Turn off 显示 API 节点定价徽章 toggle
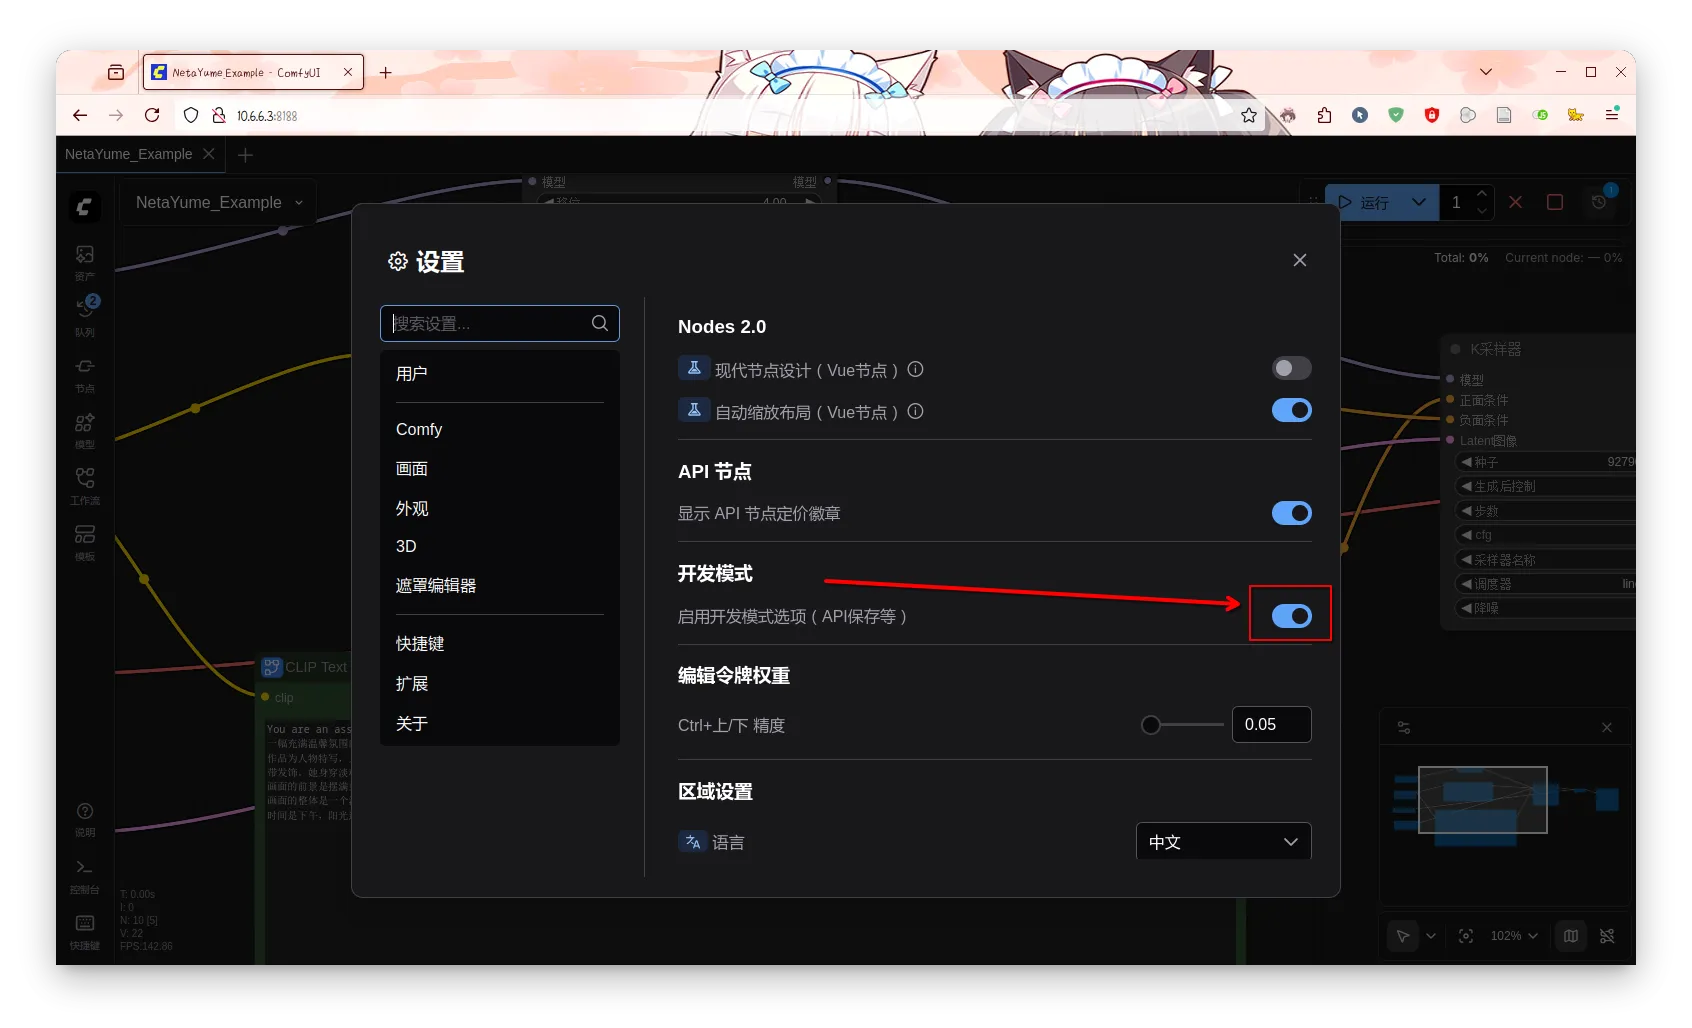Viewport: 1692px width, 1028px height. pyautogui.click(x=1291, y=513)
